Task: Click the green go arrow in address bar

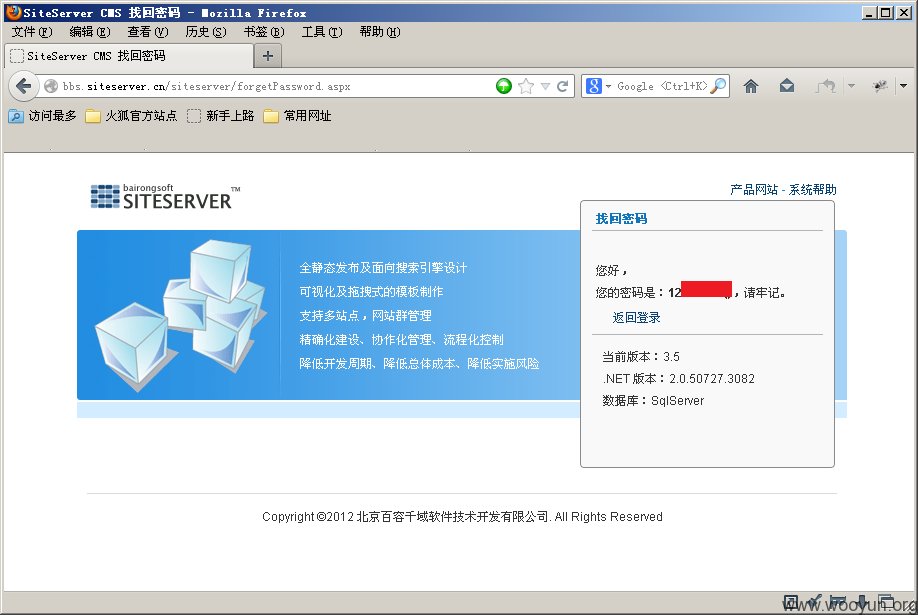Action: [503, 86]
